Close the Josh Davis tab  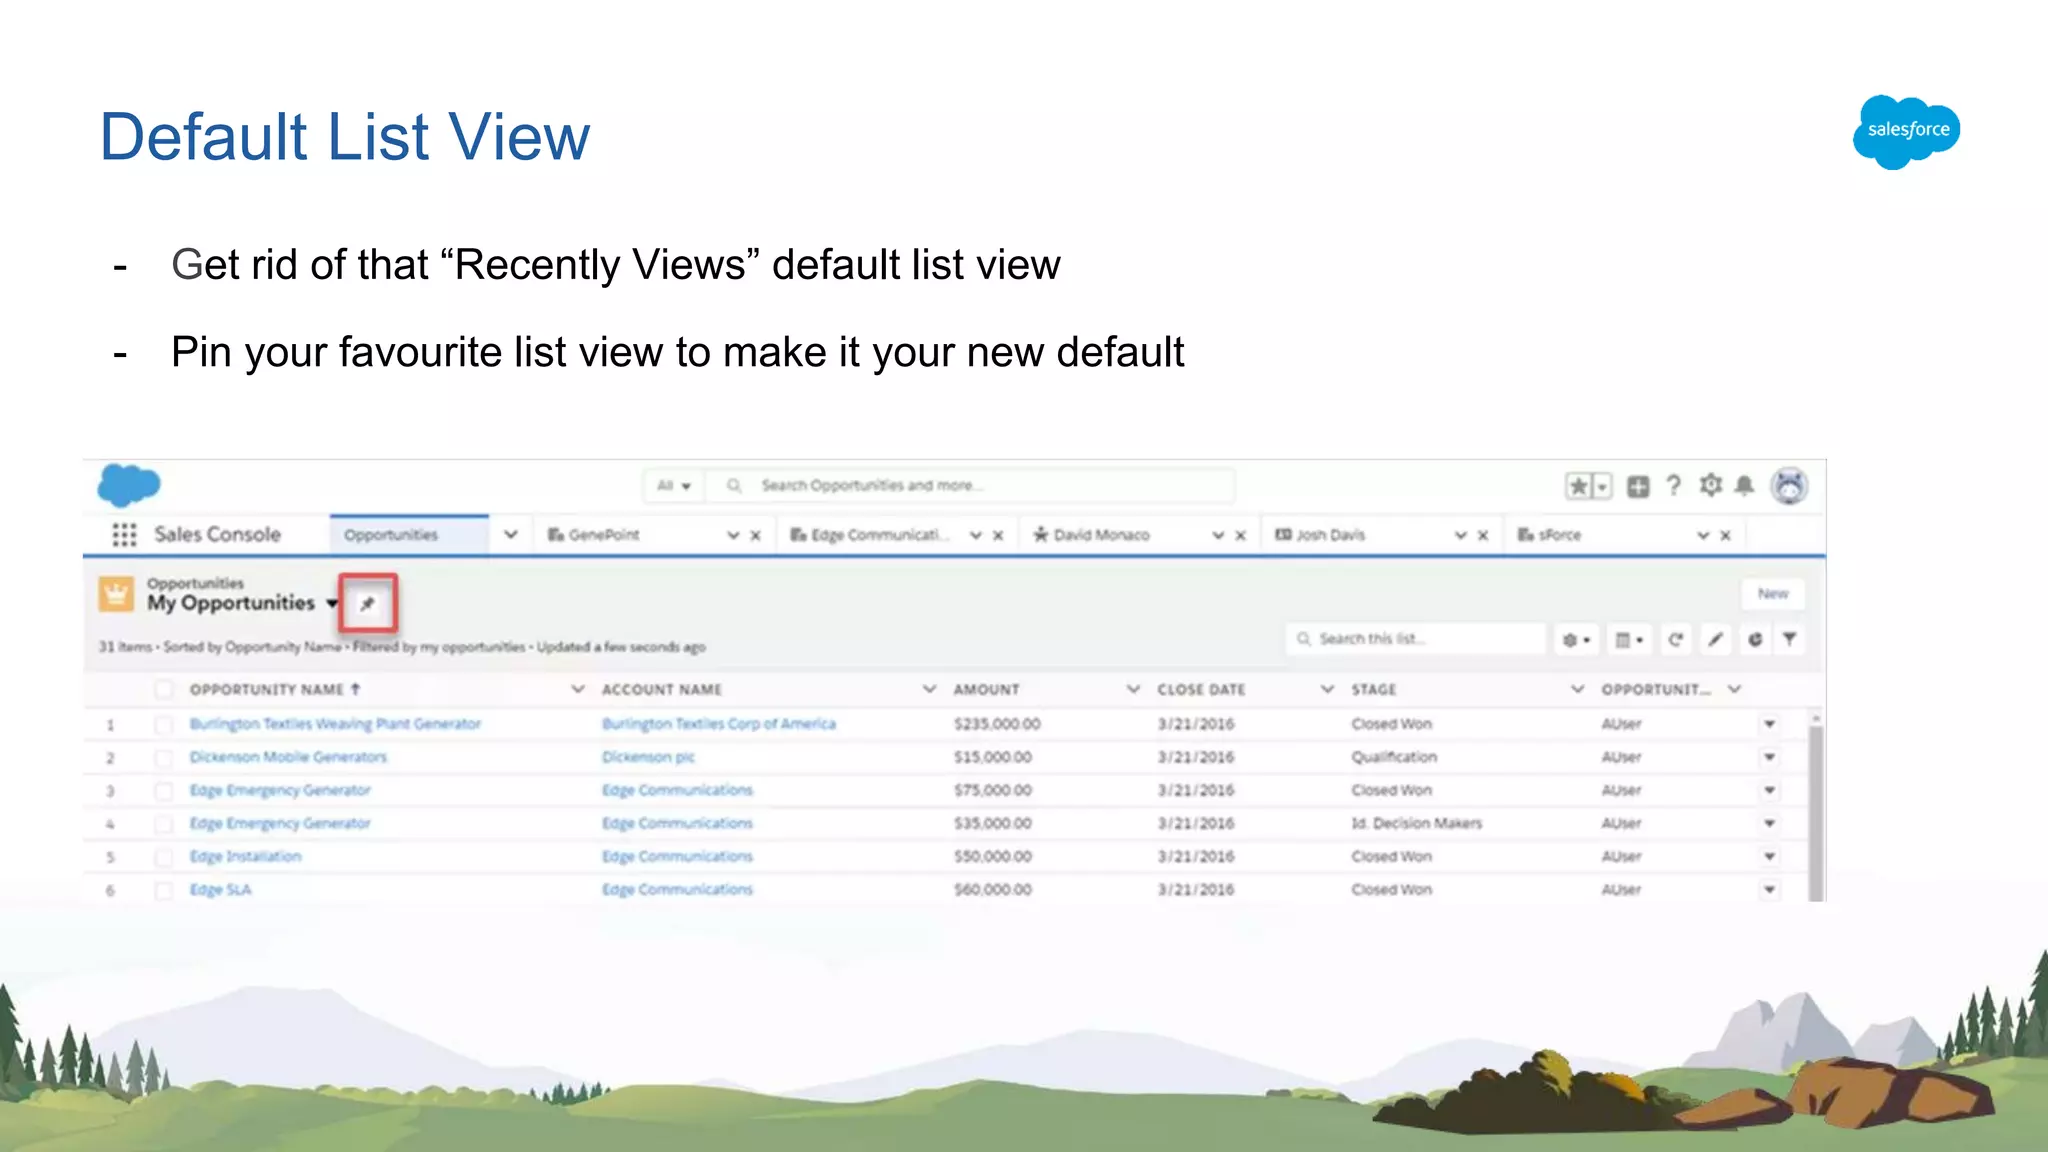1483,535
